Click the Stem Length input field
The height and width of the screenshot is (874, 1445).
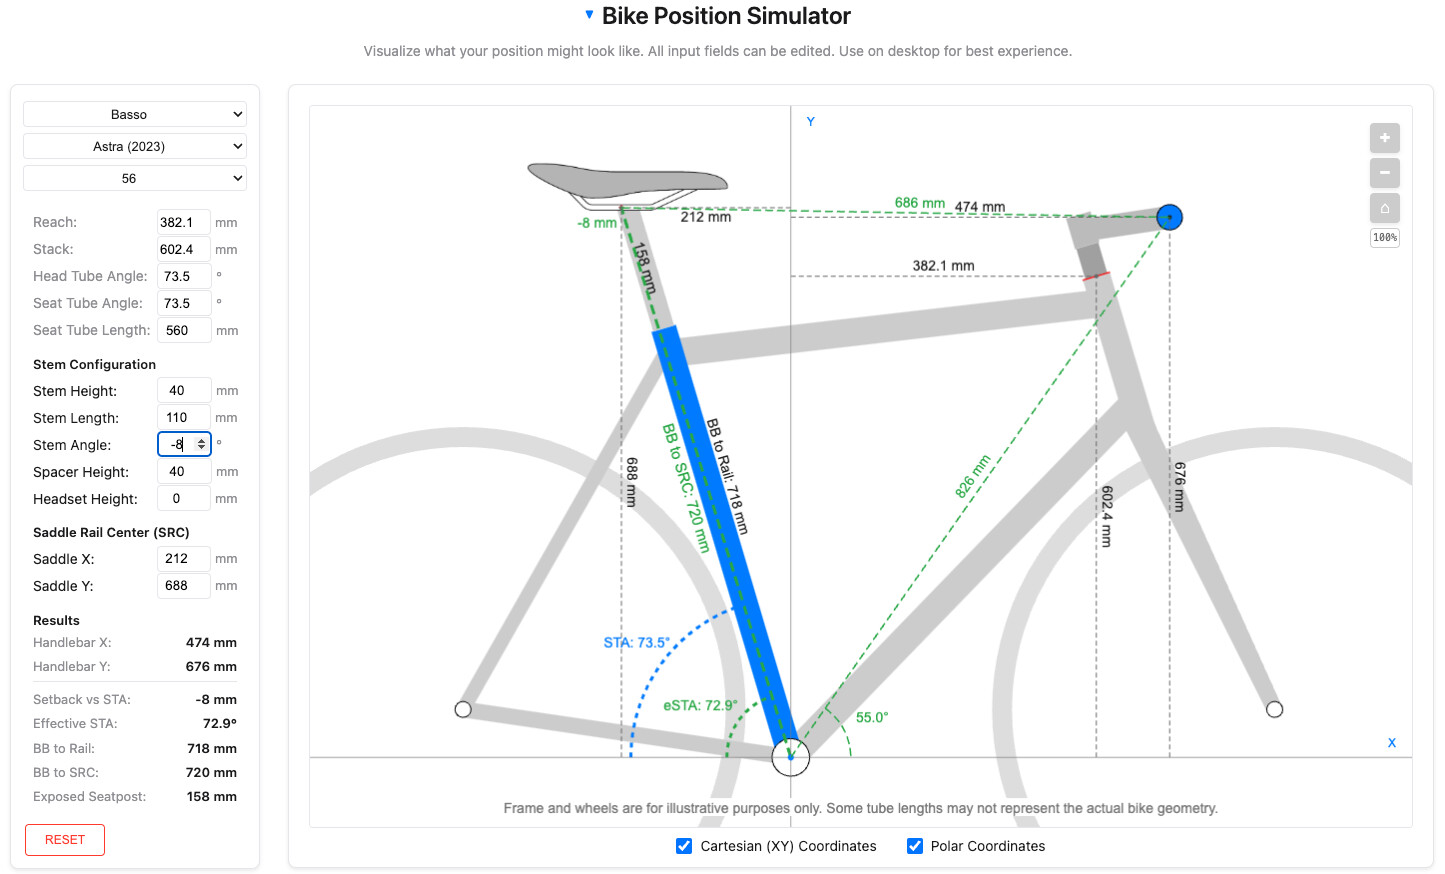(x=183, y=418)
